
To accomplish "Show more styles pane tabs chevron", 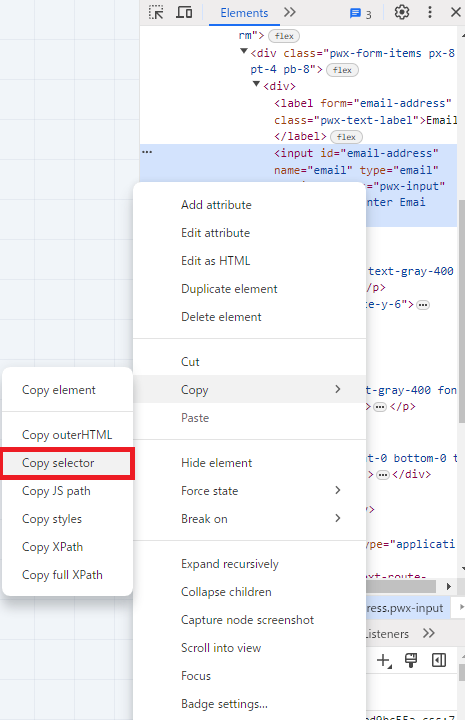I will (429, 633).
